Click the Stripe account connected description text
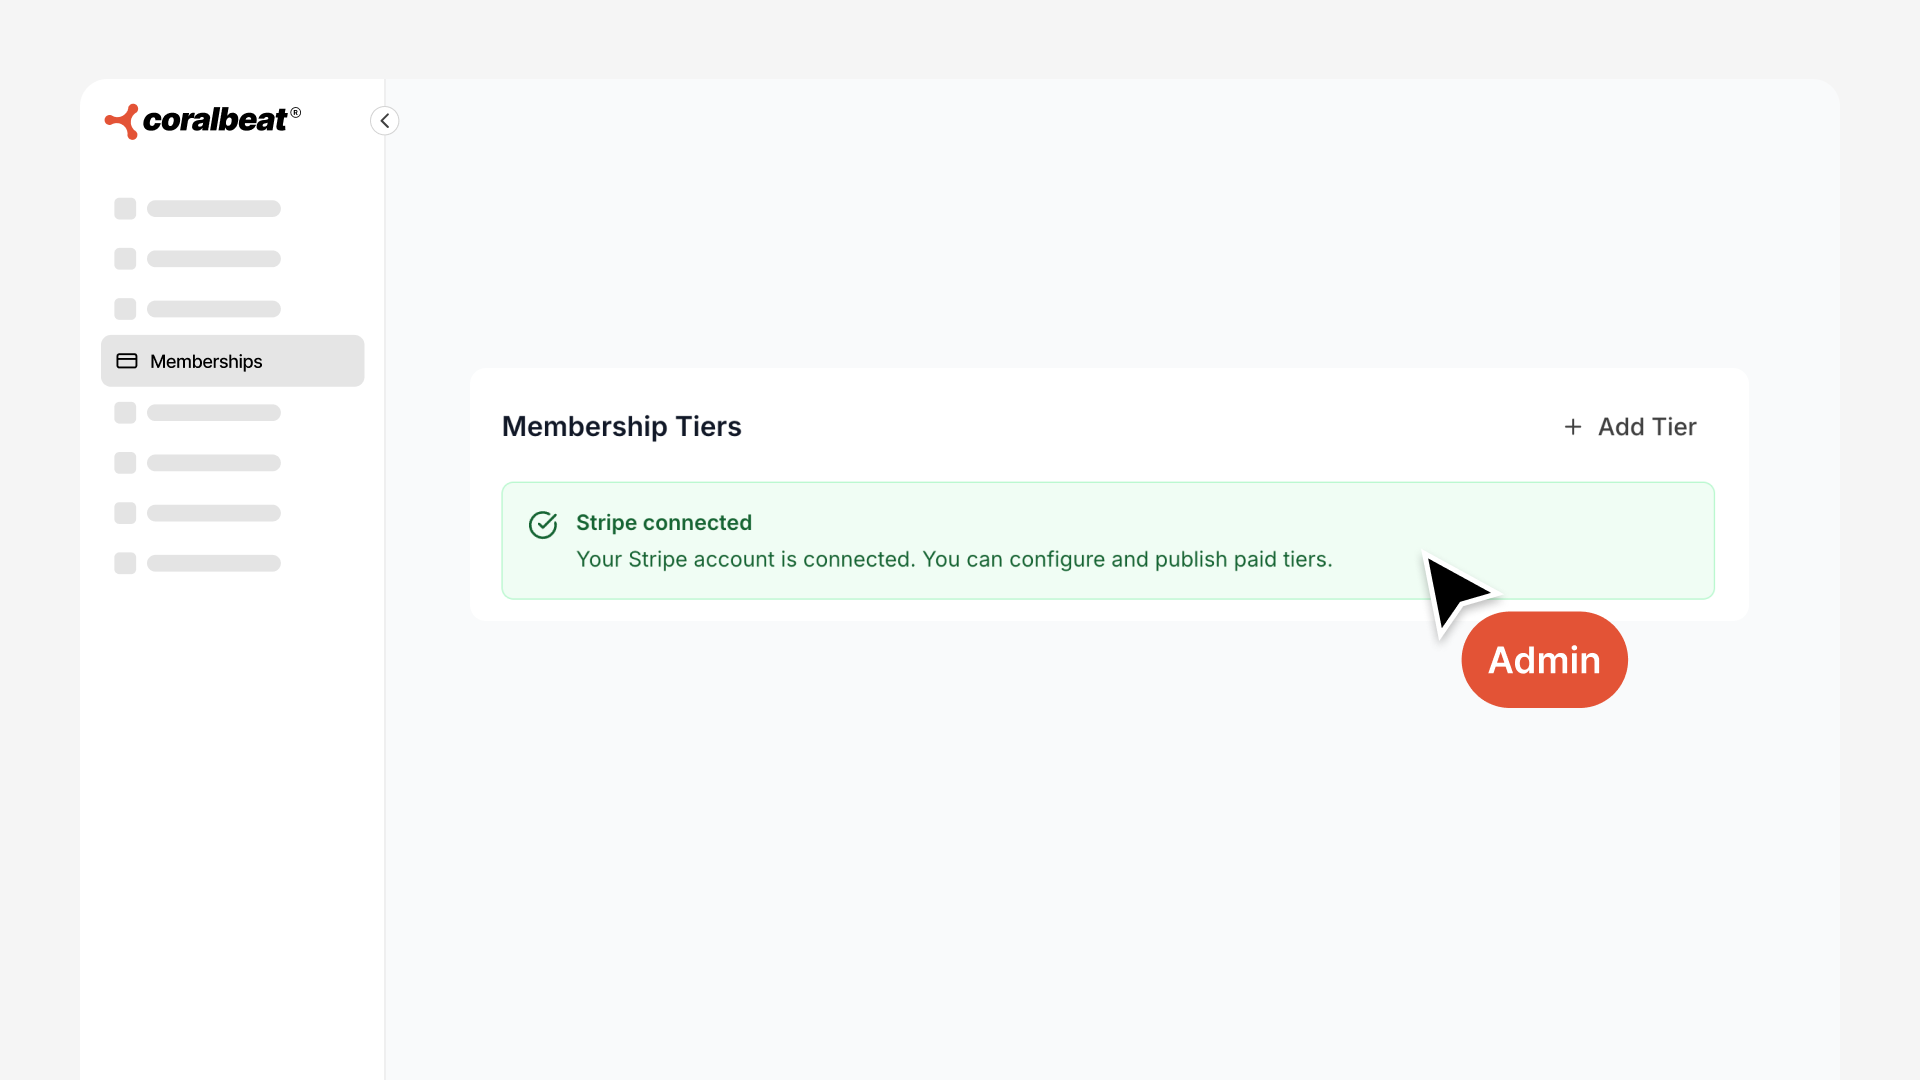This screenshot has height=1080, width=1920. pyautogui.click(x=954, y=560)
